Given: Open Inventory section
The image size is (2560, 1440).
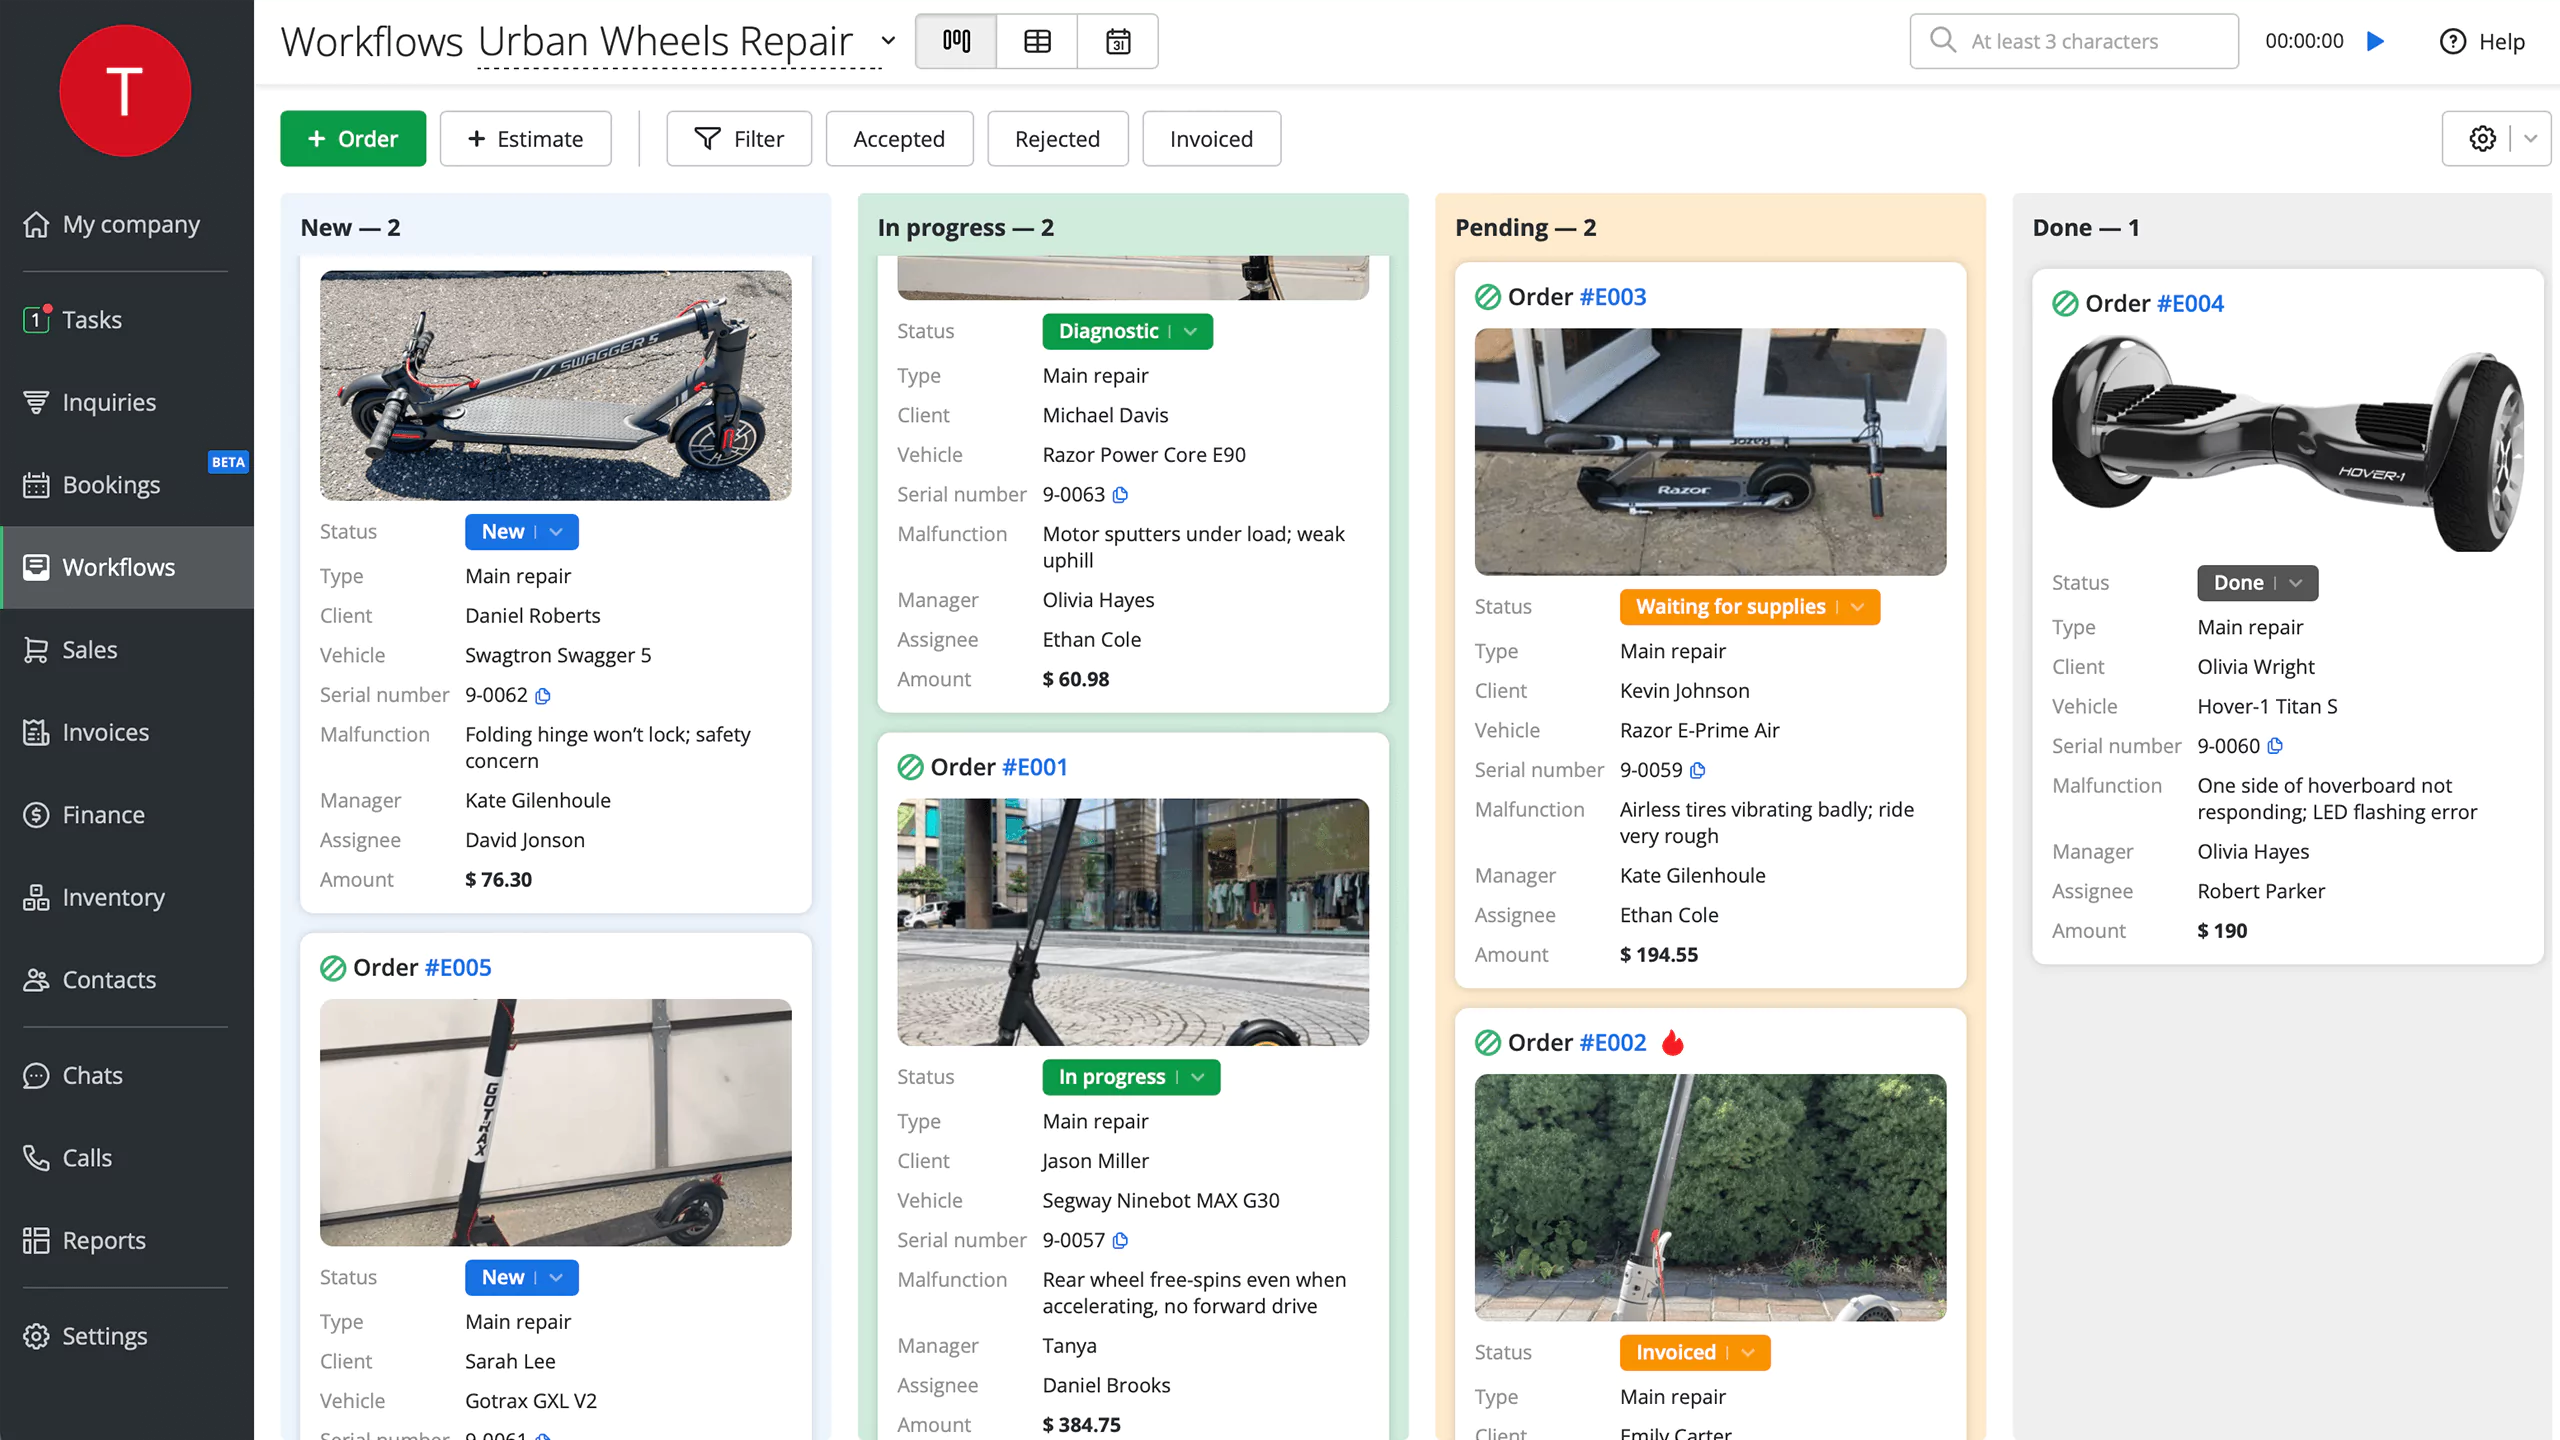Looking at the screenshot, I should tap(127, 897).
